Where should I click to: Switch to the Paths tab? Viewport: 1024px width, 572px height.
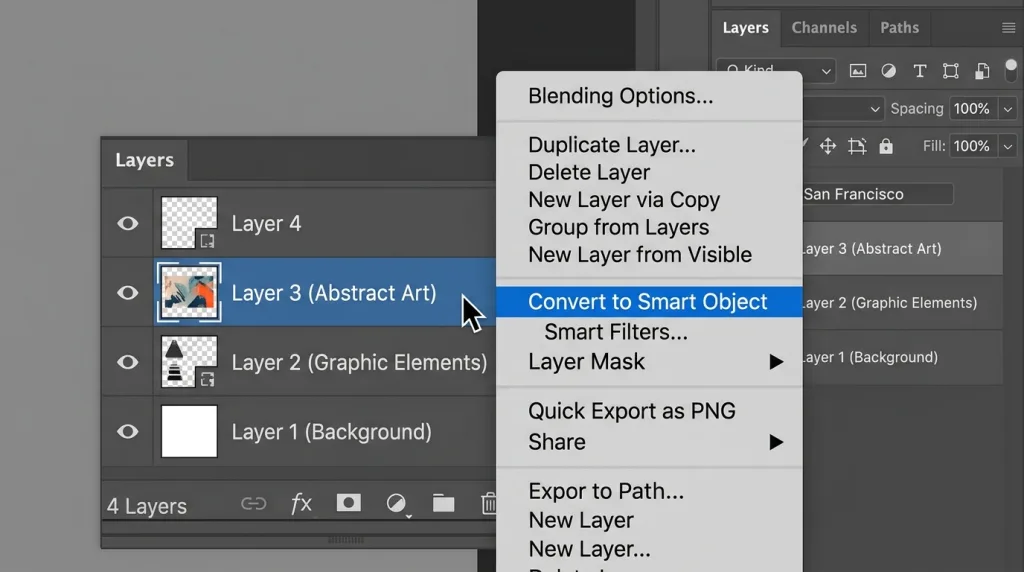tap(899, 27)
